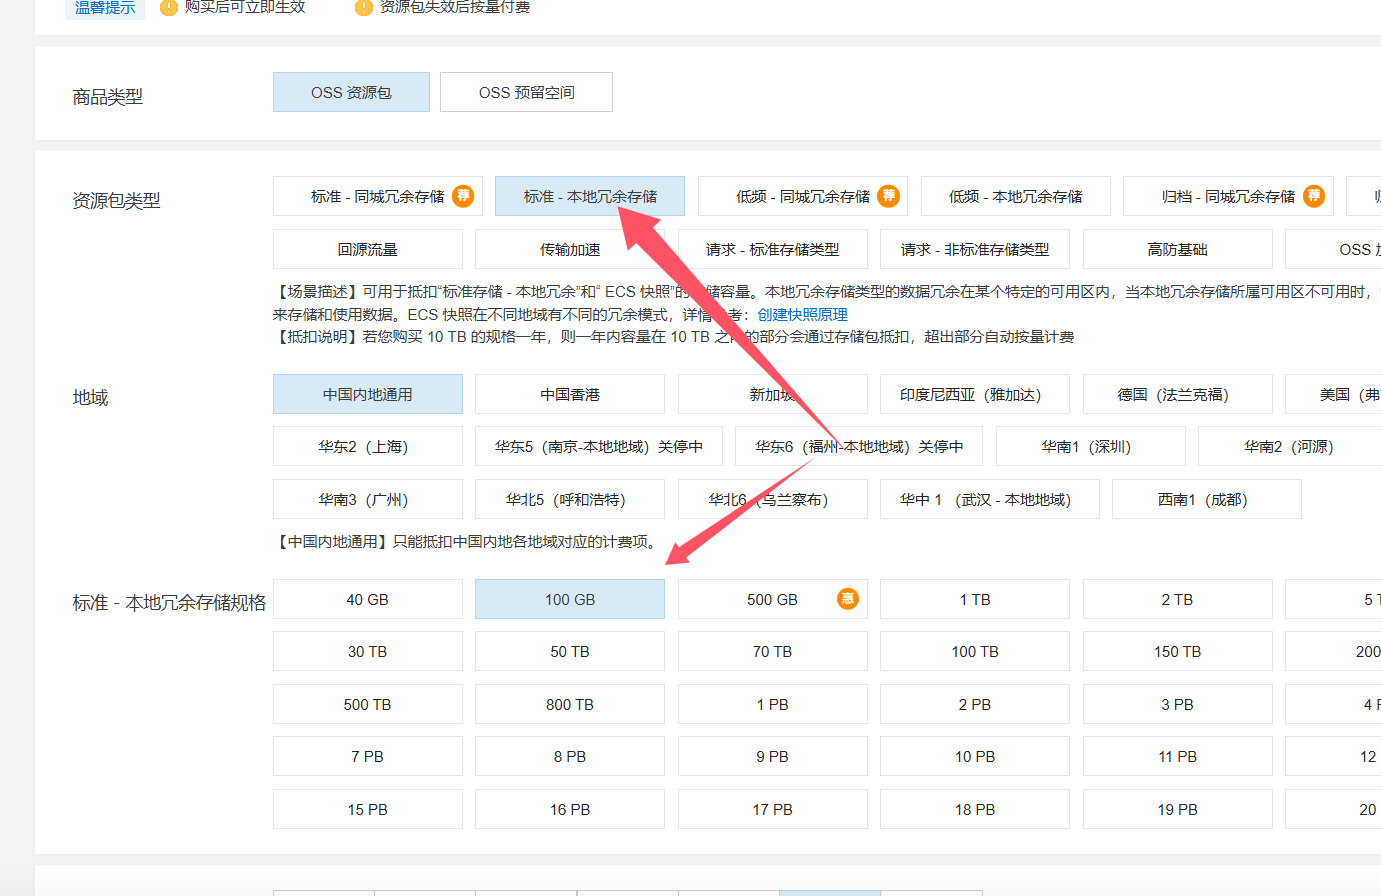Pick 低频 - 本地冗余存储 package type
This screenshot has width=1381, height=896.
pyautogui.click(x=1016, y=196)
